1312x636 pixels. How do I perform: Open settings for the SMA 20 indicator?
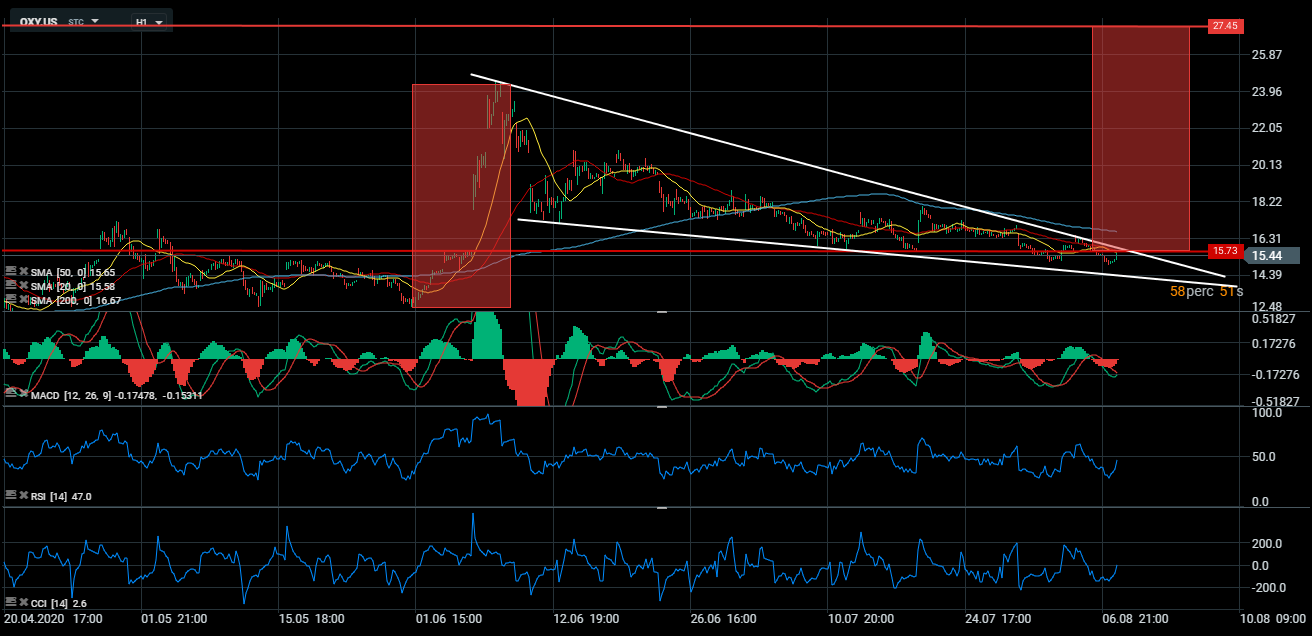[10, 285]
